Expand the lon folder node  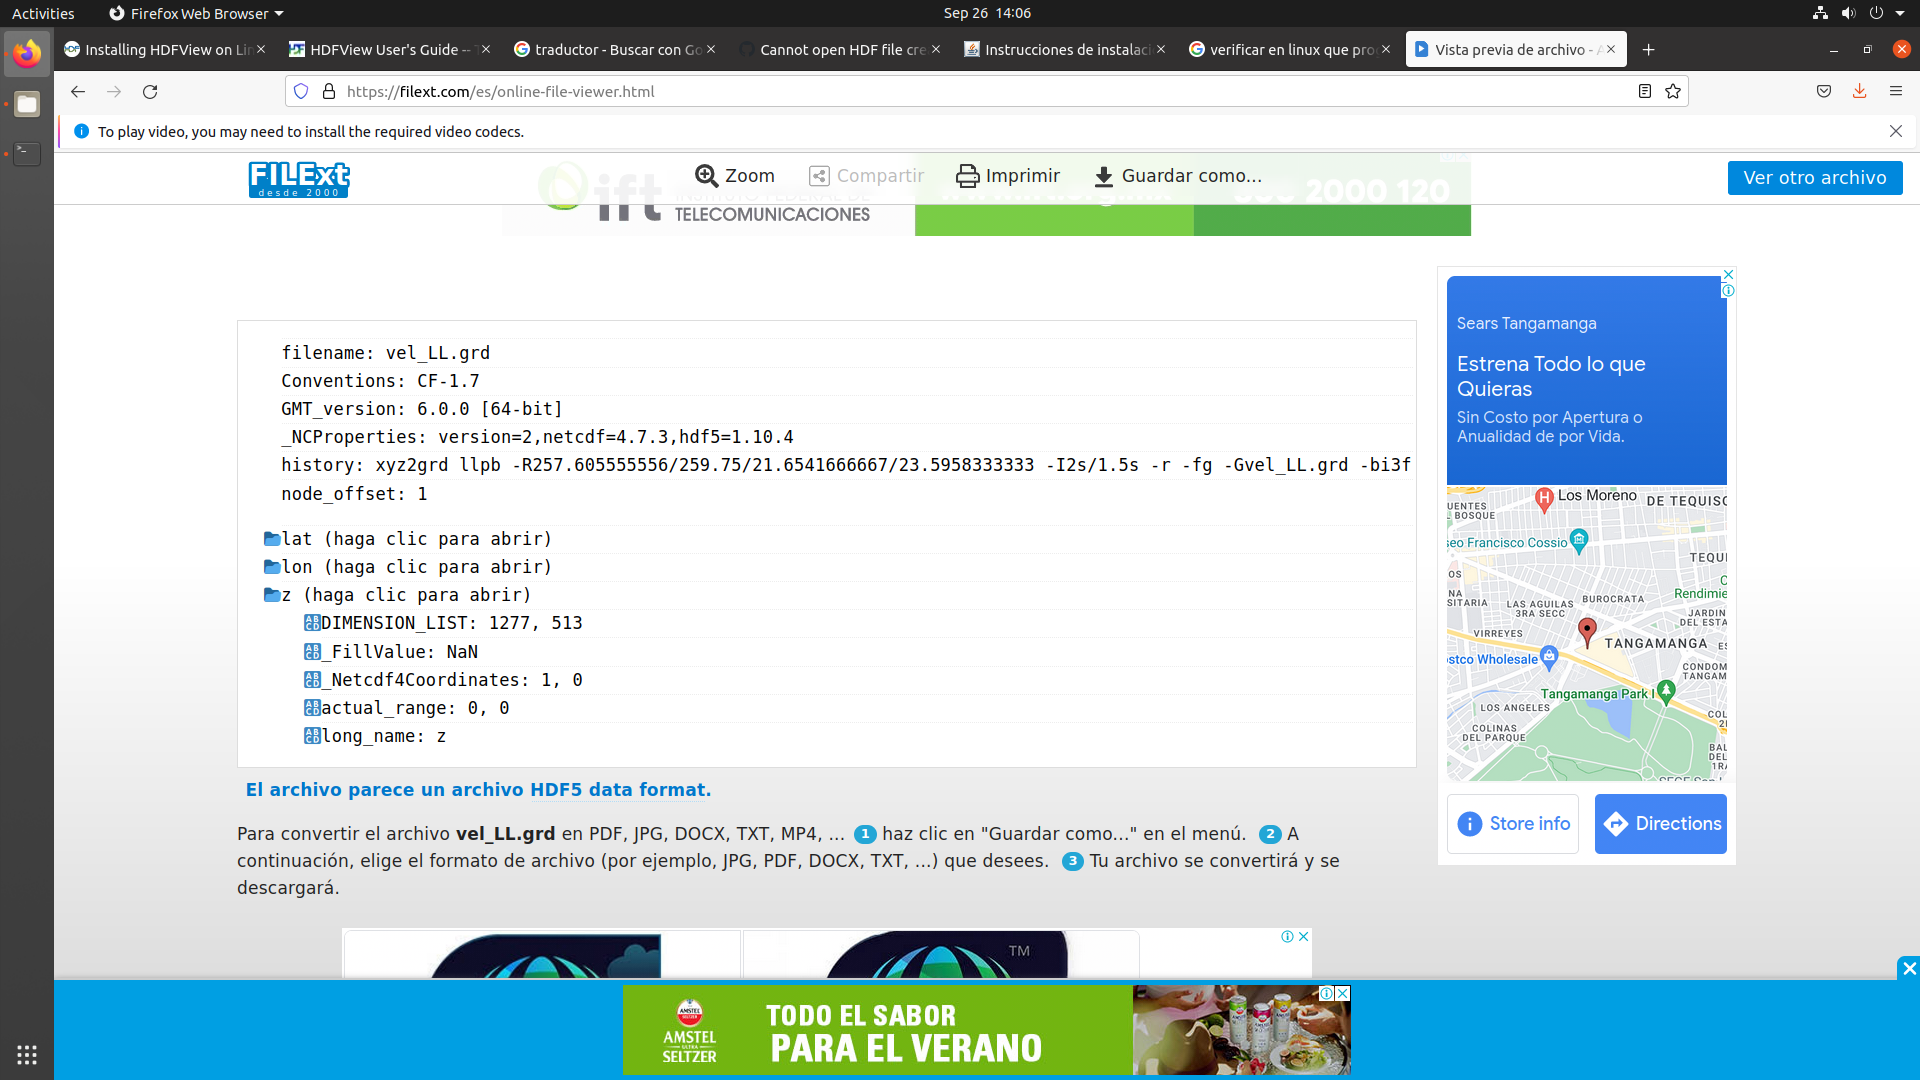(x=271, y=566)
